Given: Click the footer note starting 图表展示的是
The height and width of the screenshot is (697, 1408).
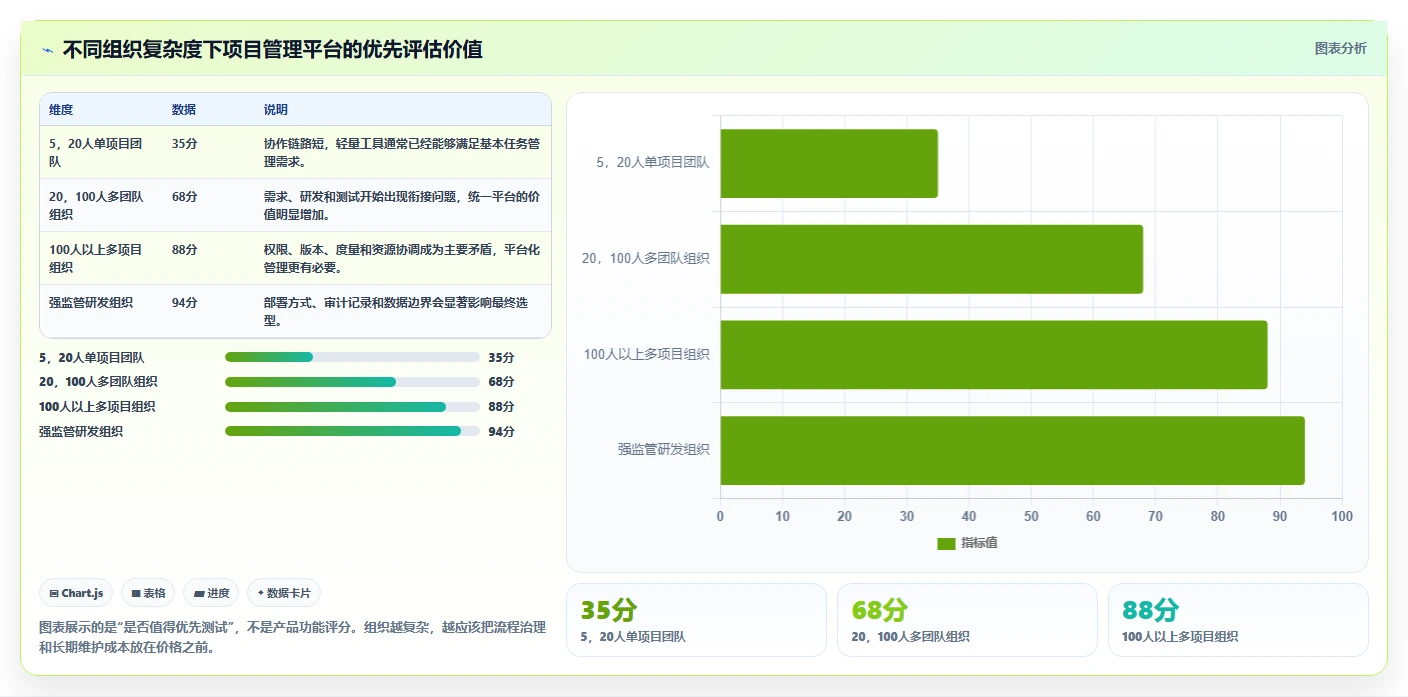Looking at the screenshot, I should click(292, 637).
